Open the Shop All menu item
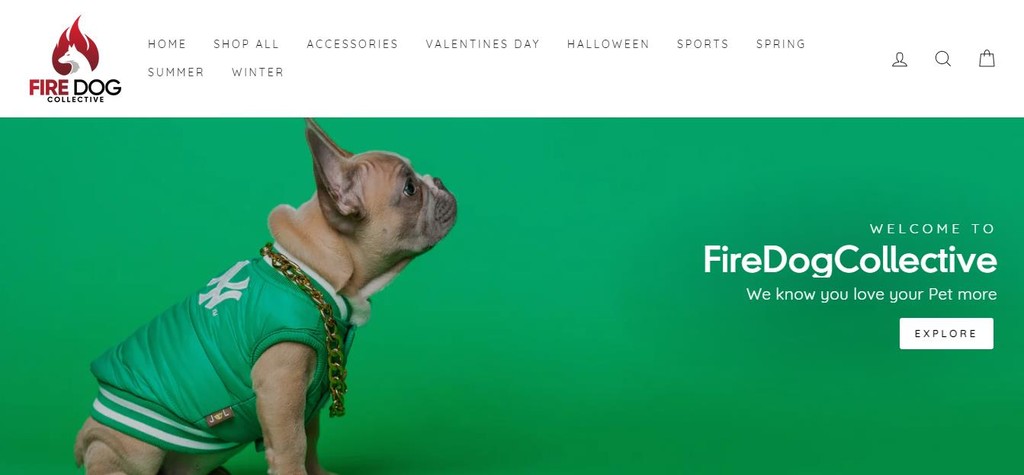The height and width of the screenshot is (475, 1024). pyautogui.click(x=246, y=44)
